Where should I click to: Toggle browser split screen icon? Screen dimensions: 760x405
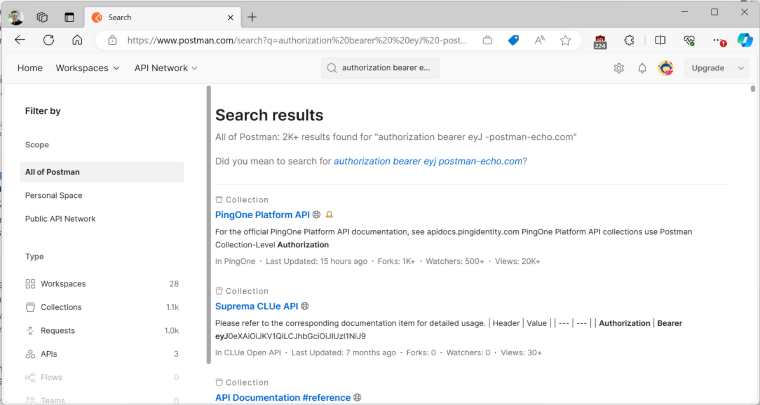point(660,41)
